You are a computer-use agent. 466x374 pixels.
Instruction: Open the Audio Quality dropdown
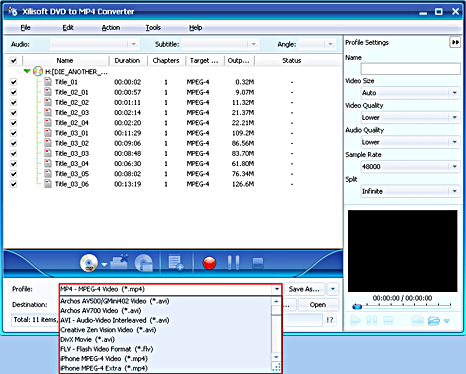[411, 142]
